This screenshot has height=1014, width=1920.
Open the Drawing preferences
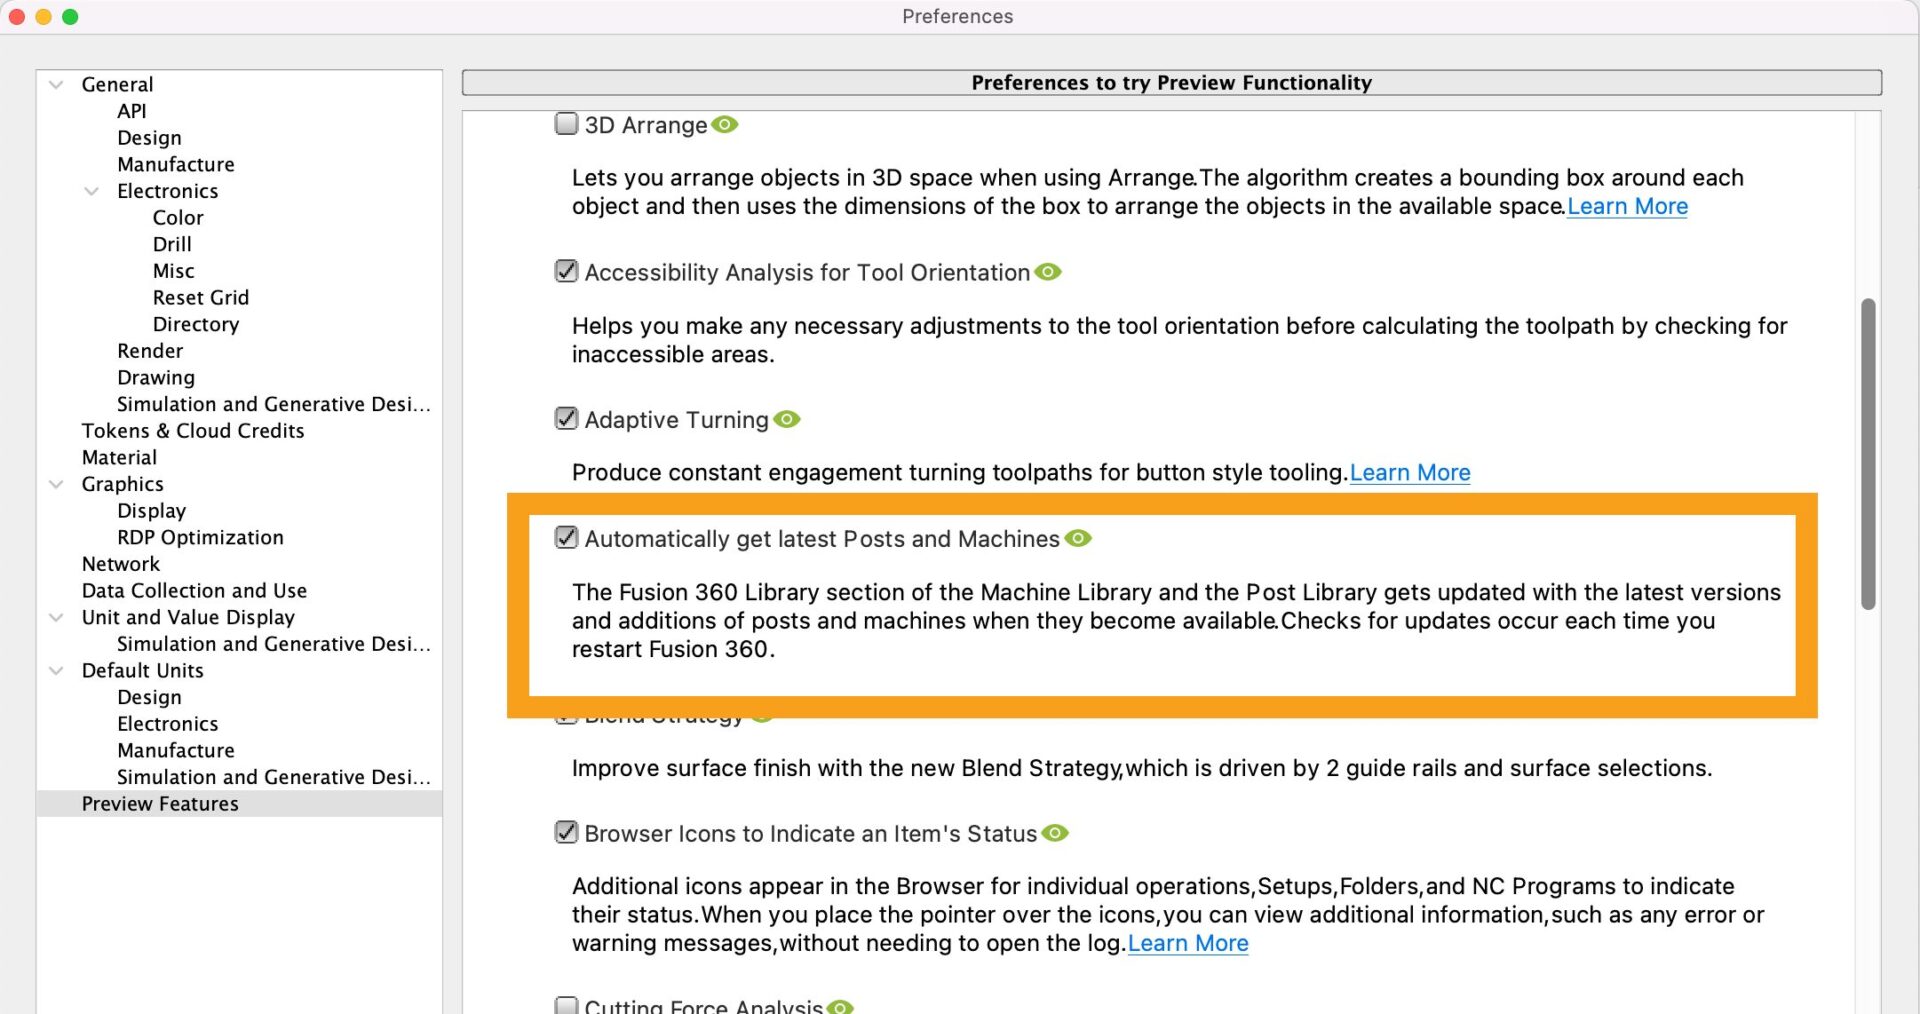[156, 378]
